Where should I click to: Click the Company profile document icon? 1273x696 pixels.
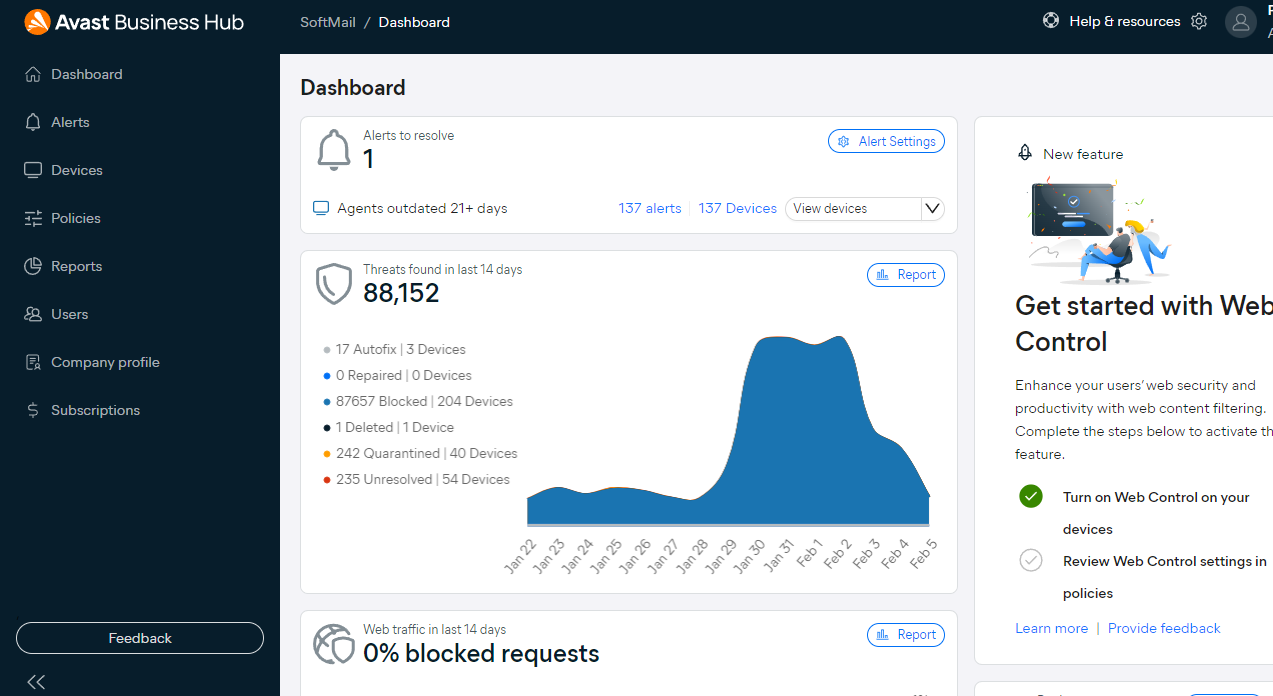tap(33, 362)
